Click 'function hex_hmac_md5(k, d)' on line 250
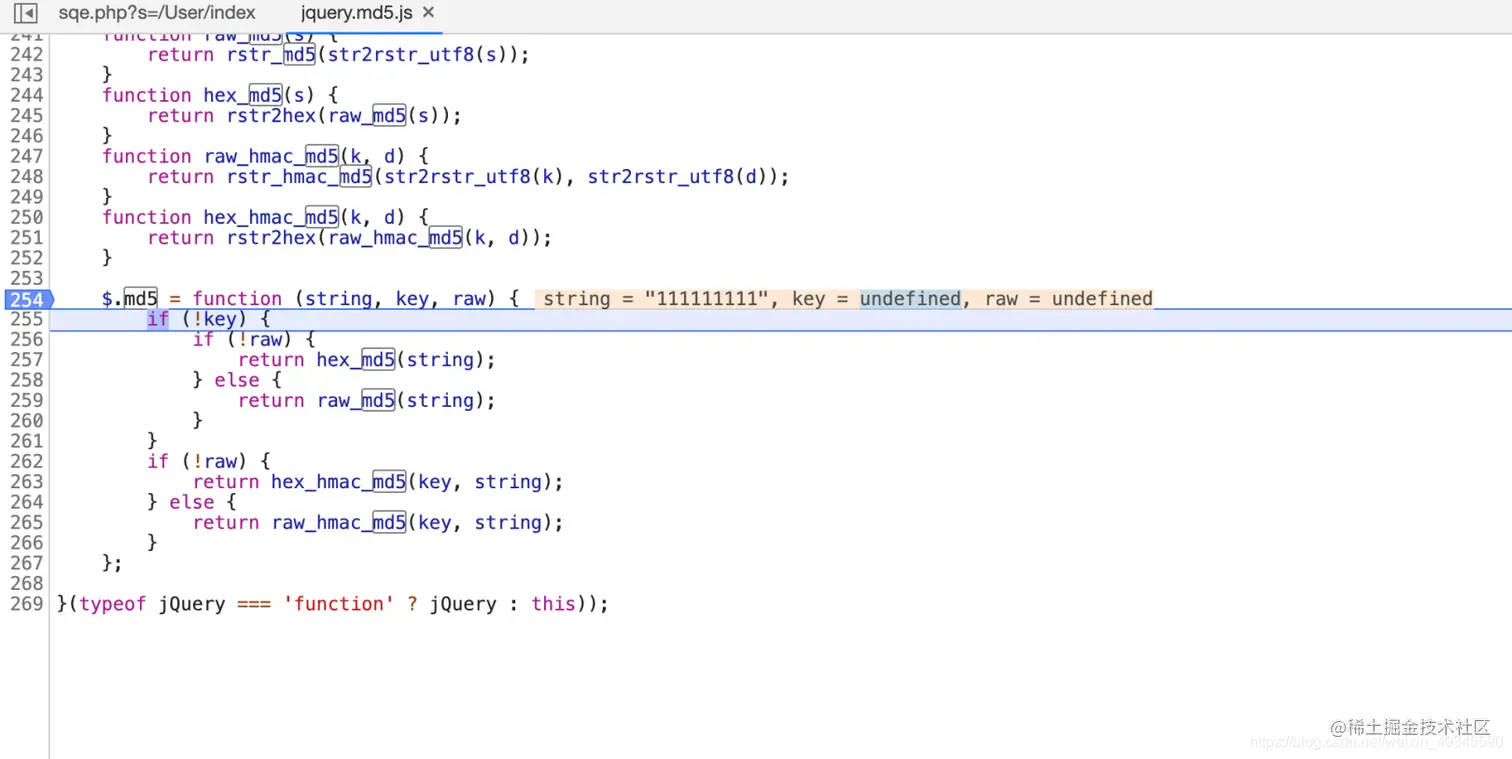This screenshot has height=759, width=1512. point(254,218)
